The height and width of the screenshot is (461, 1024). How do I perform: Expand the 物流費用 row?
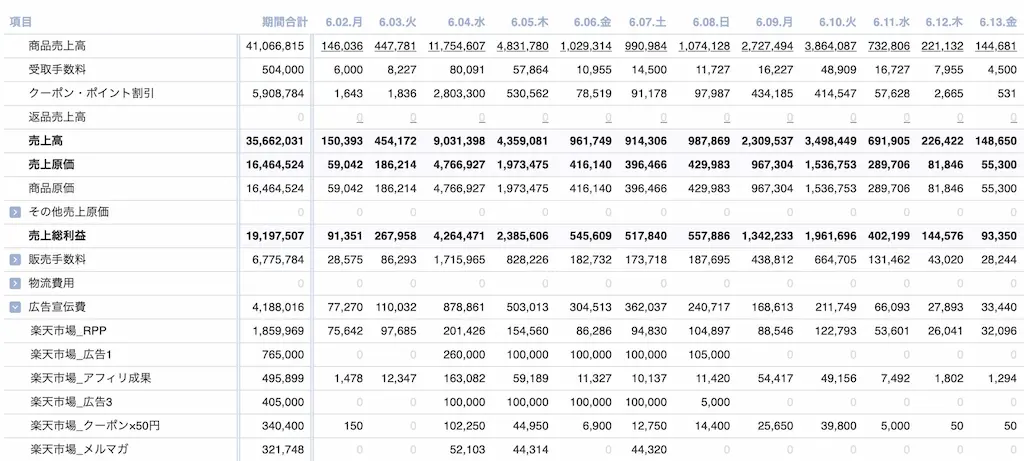[x=15, y=283]
